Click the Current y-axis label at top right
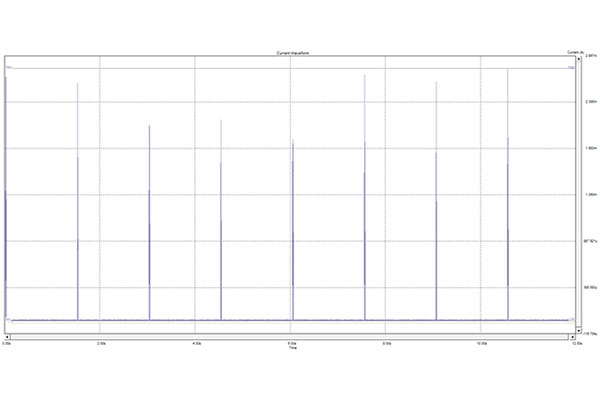Viewport: 600px width, 400px height. [x=575, y=51]
